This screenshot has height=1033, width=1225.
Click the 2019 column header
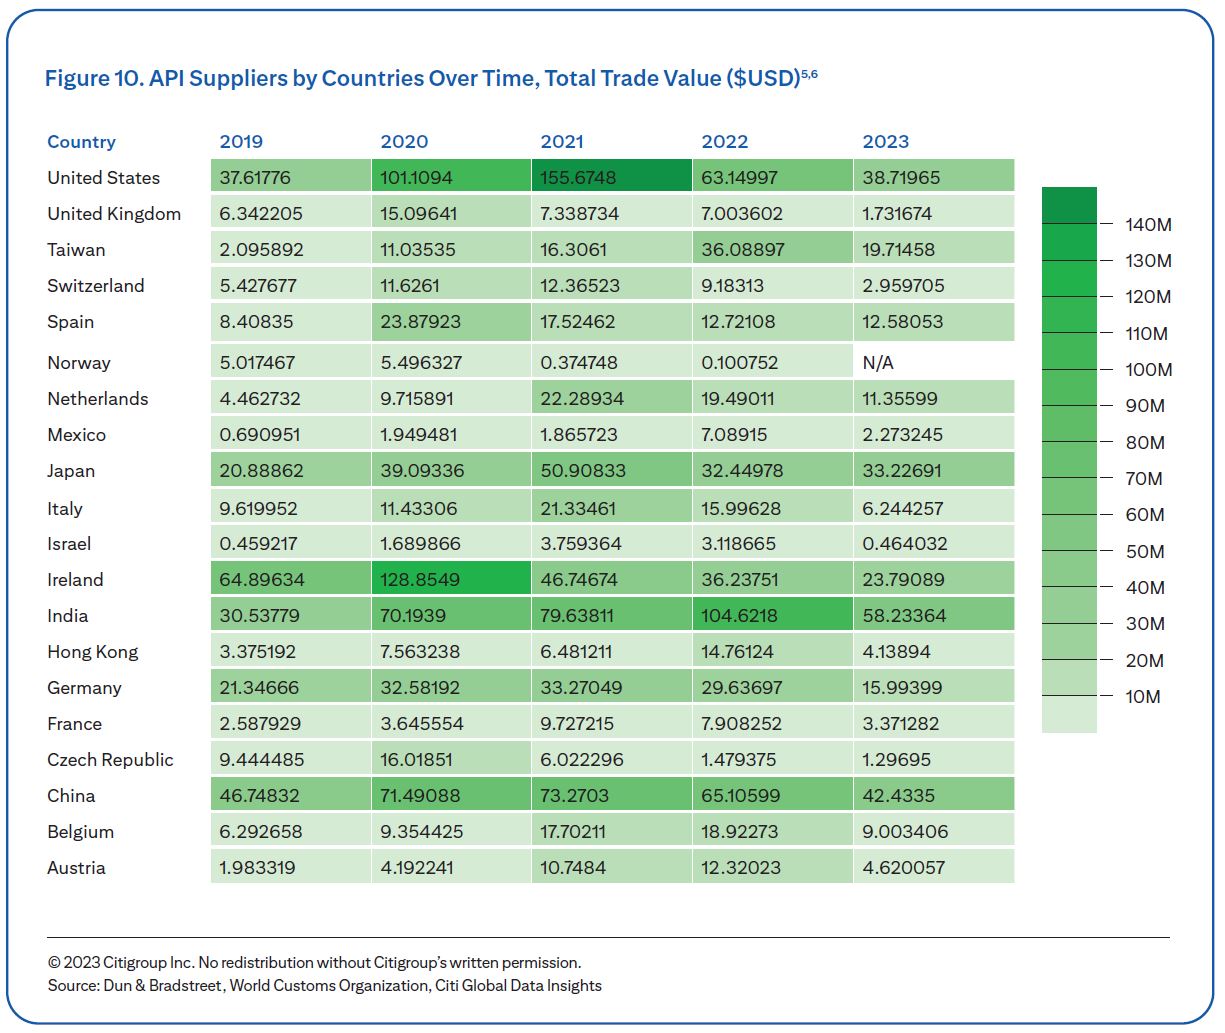(x=241, y=141)
